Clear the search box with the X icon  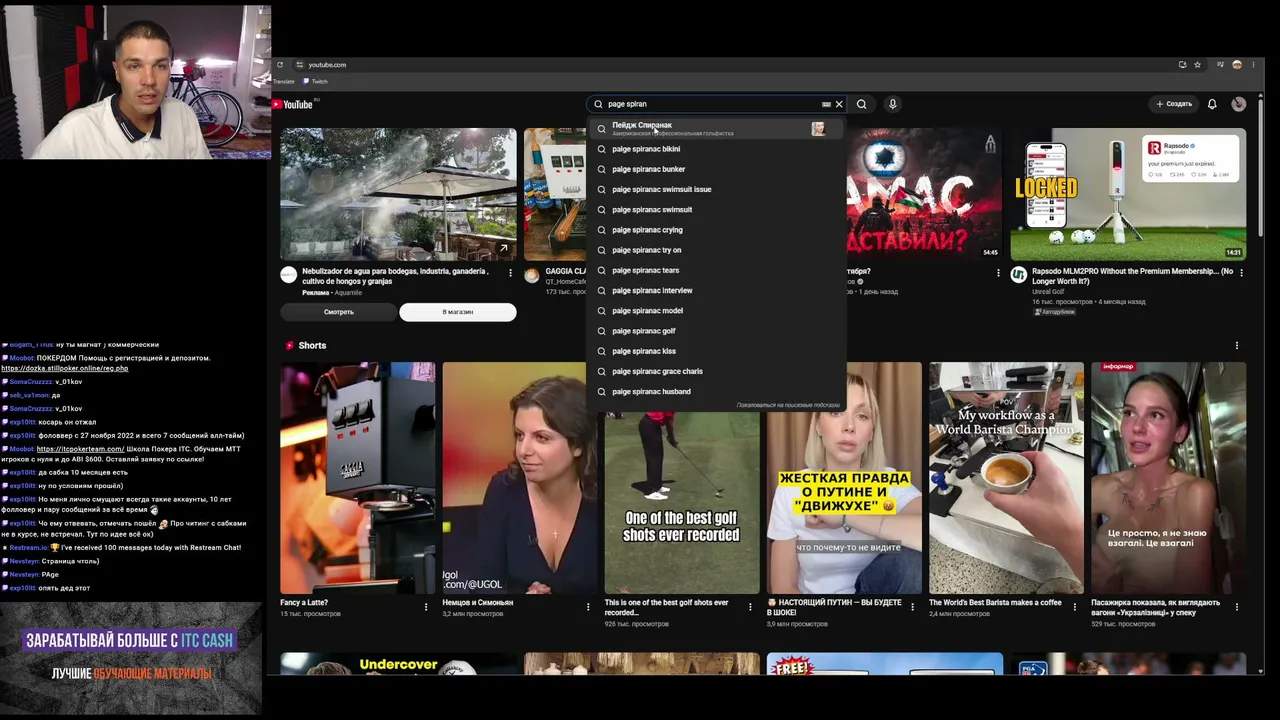pos(839,104)
